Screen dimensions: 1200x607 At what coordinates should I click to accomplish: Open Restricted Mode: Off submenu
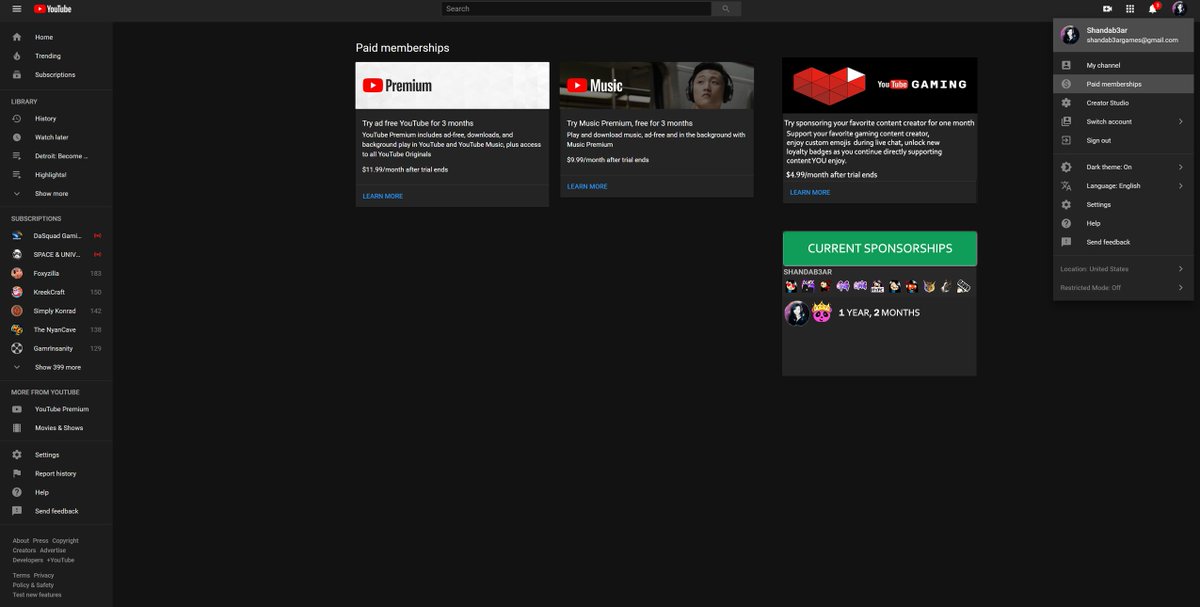[1123, 288]
